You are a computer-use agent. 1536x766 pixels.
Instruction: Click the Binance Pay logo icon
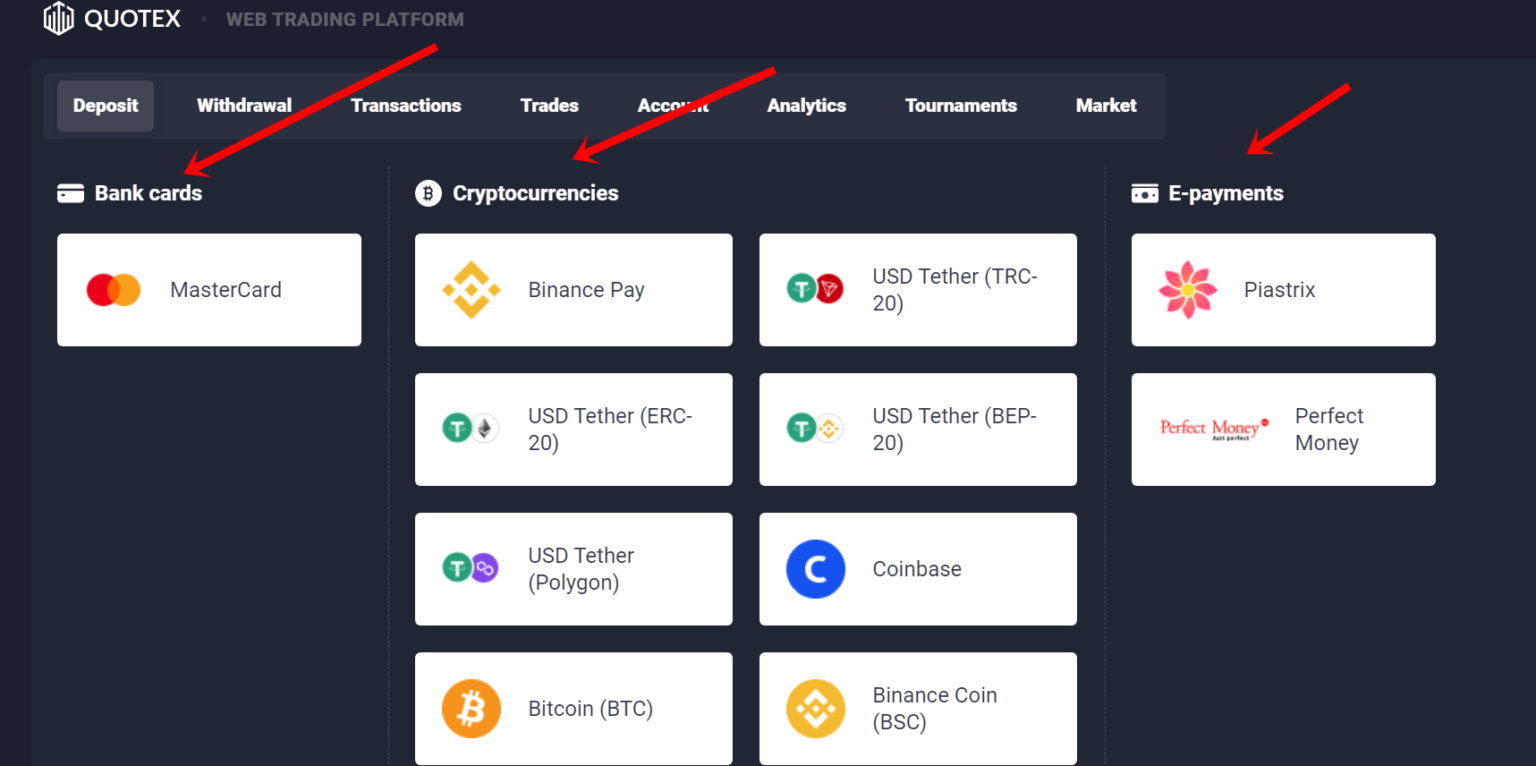(x=471, y=290)
